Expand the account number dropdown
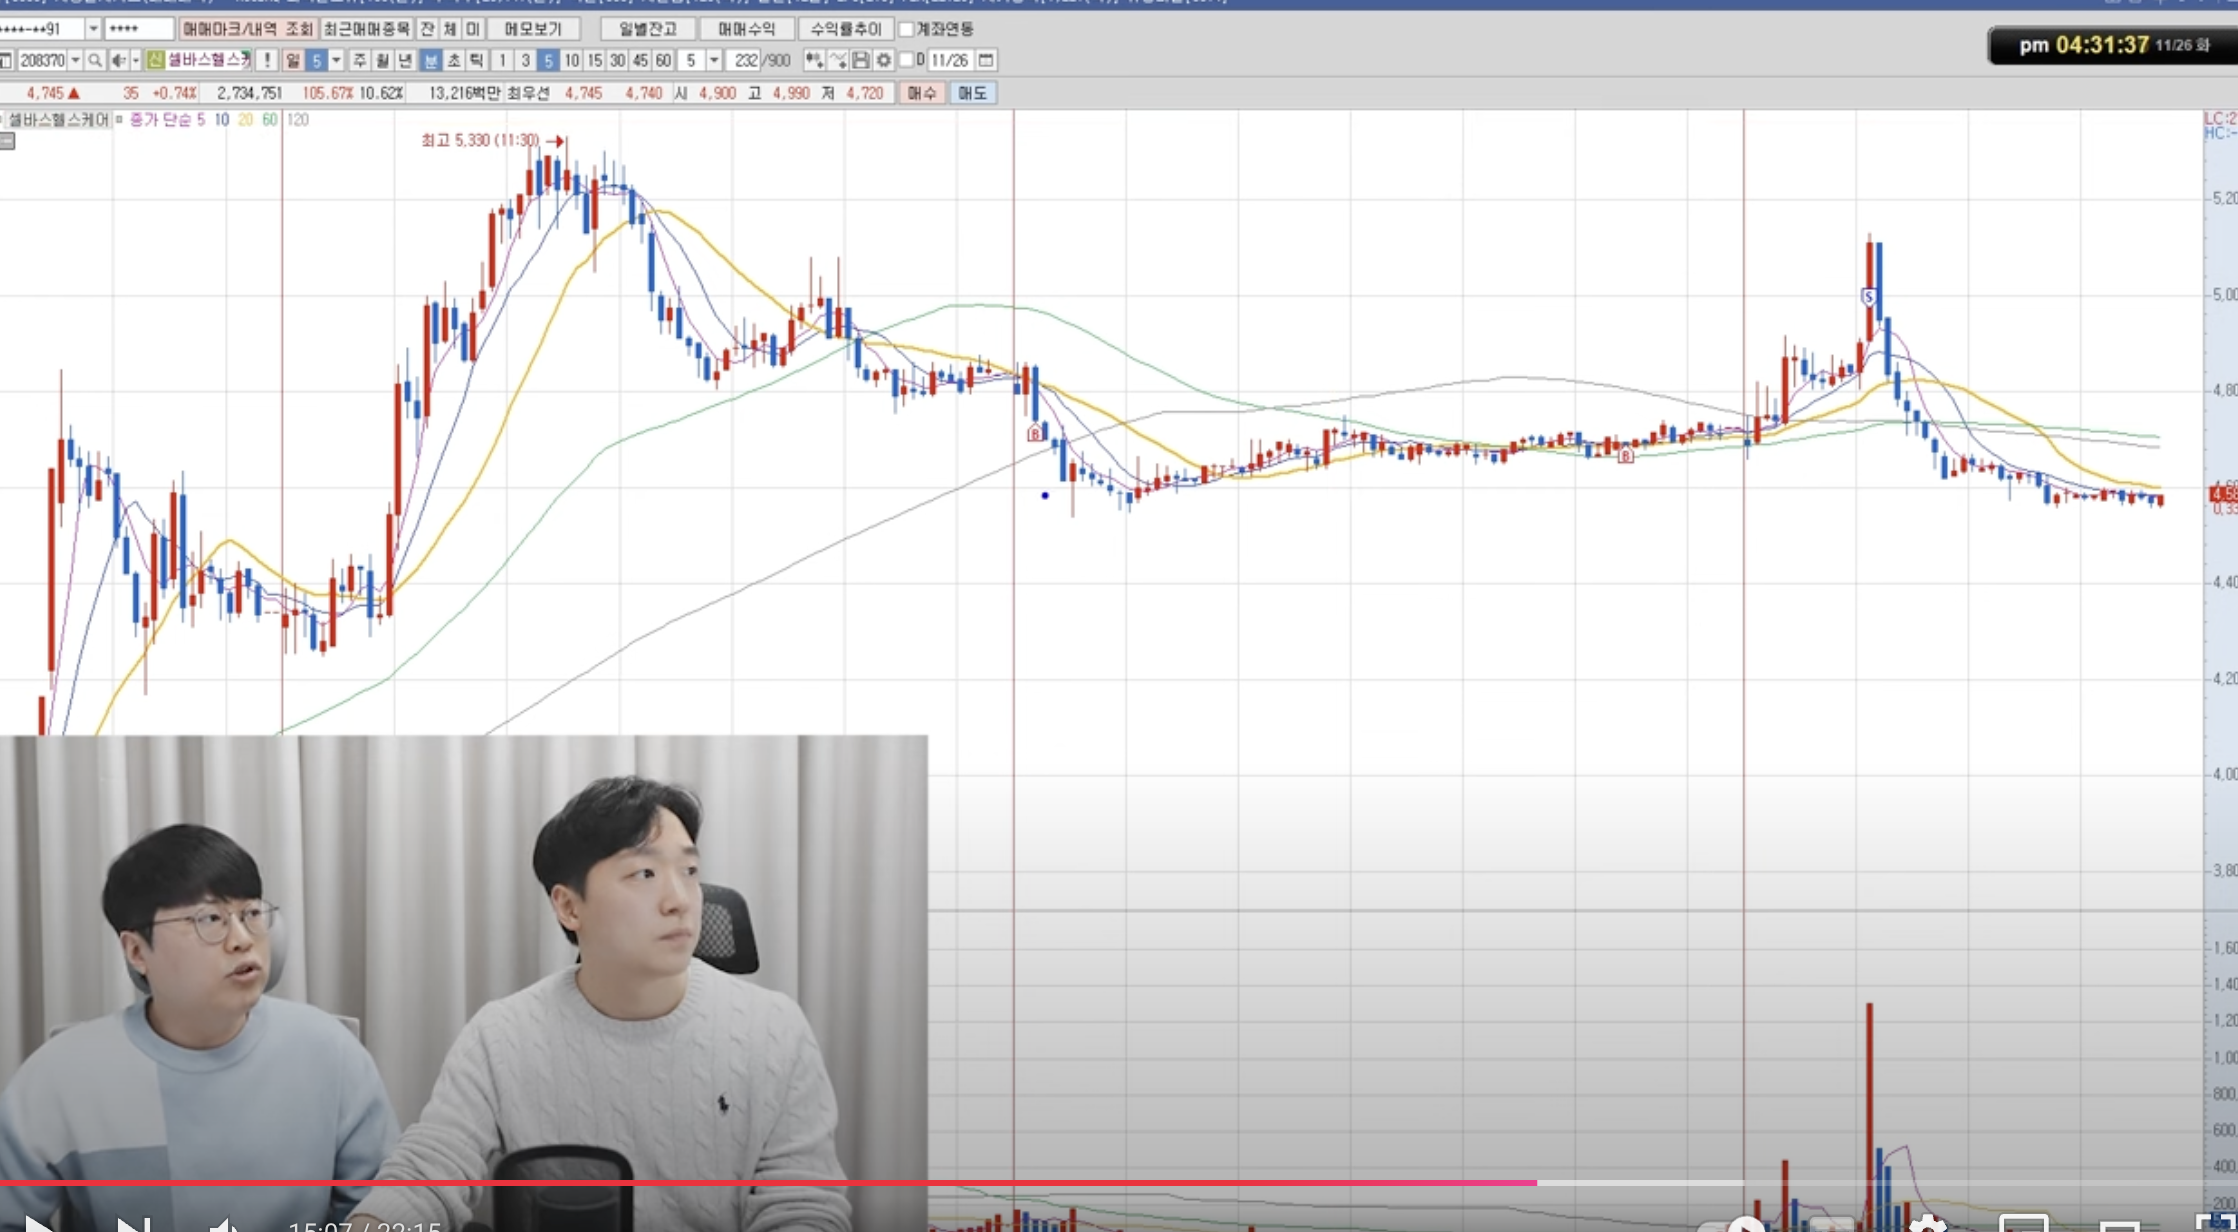Image resolution: width=2238 pixels, height=1232 pixels. pos(93,29)
